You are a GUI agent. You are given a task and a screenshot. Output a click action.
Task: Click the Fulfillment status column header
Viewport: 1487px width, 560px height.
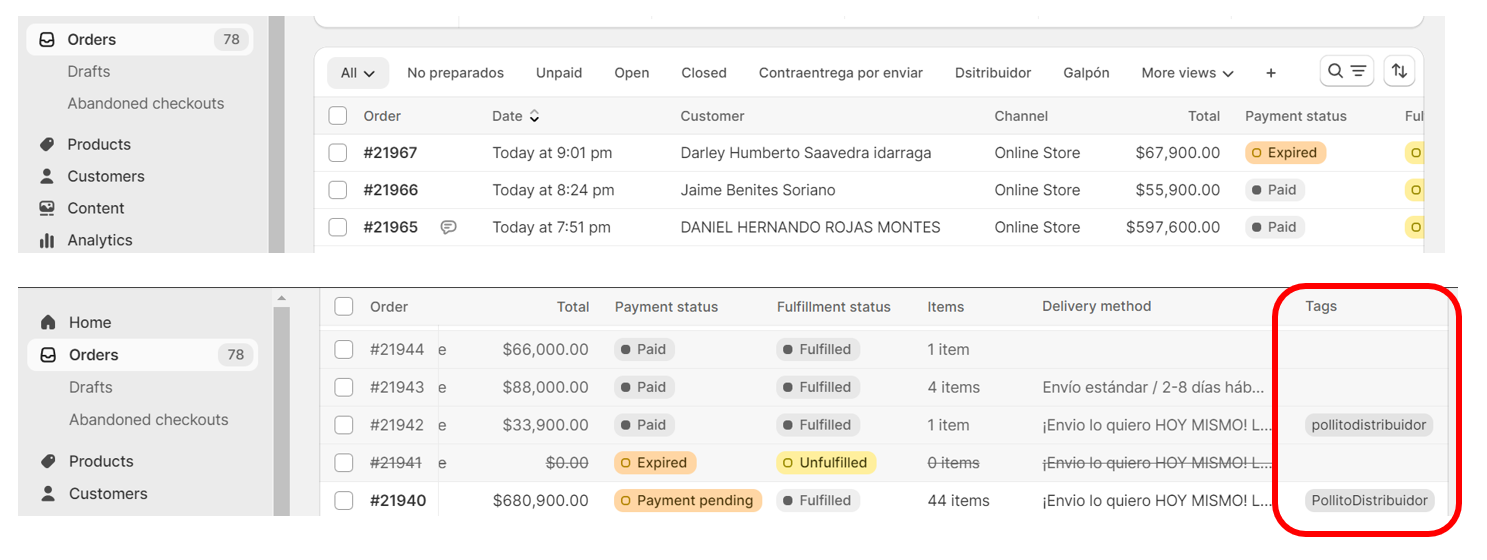point(834,307)
